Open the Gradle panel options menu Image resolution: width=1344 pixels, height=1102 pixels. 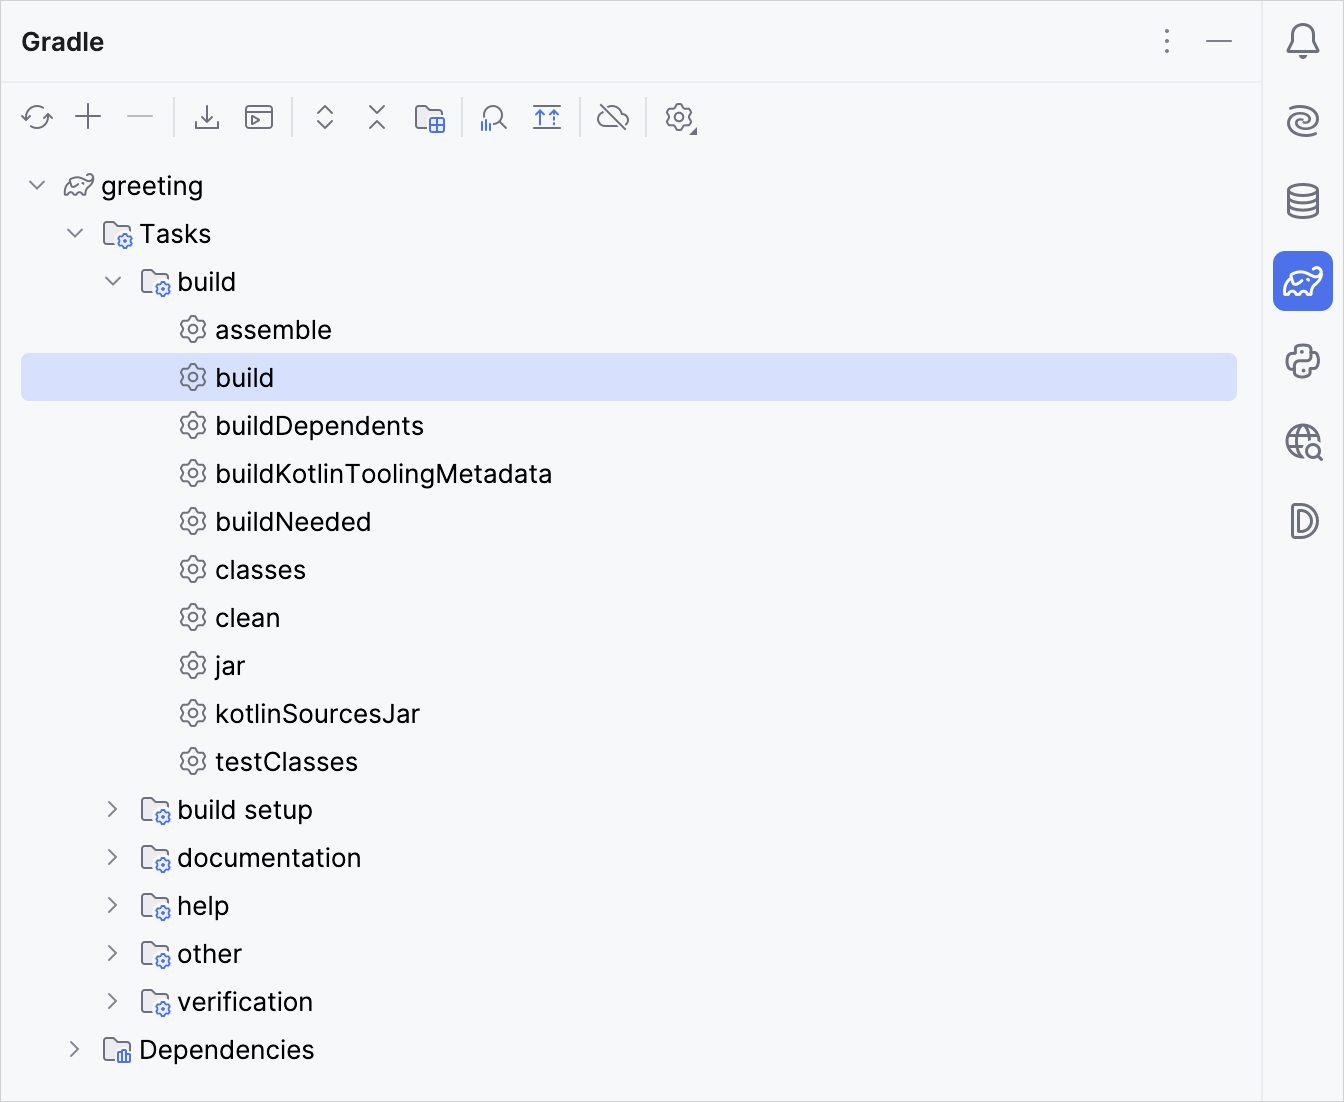pos(1167,41)
